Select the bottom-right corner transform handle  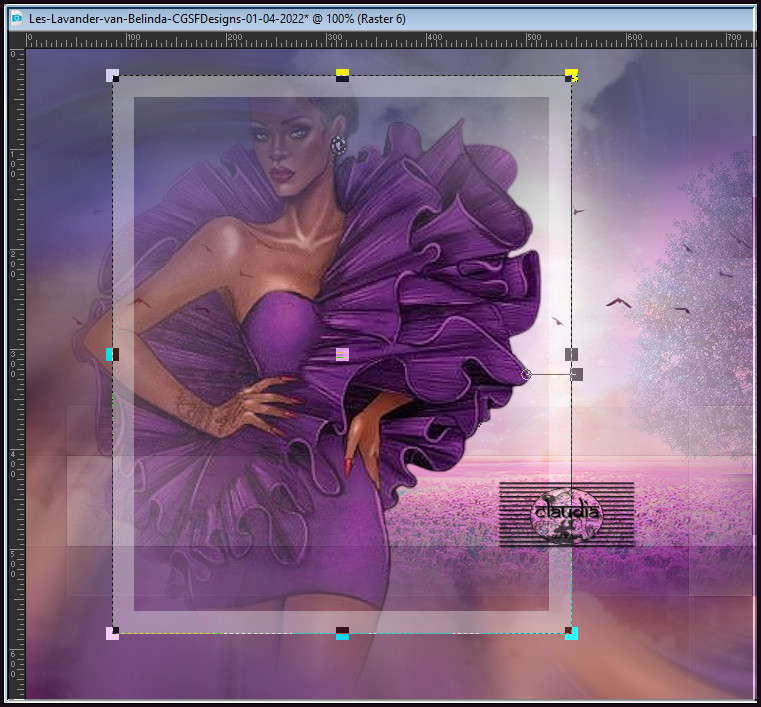tap(571, 633)
